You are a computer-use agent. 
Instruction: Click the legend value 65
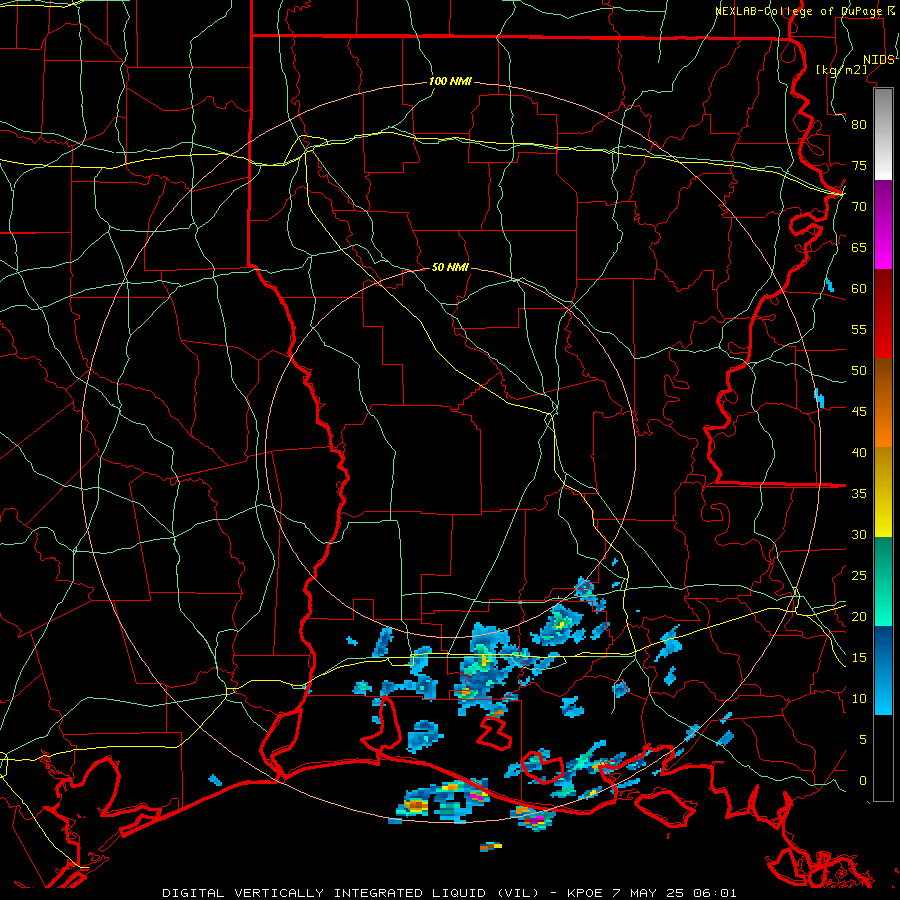pos(859,248)
